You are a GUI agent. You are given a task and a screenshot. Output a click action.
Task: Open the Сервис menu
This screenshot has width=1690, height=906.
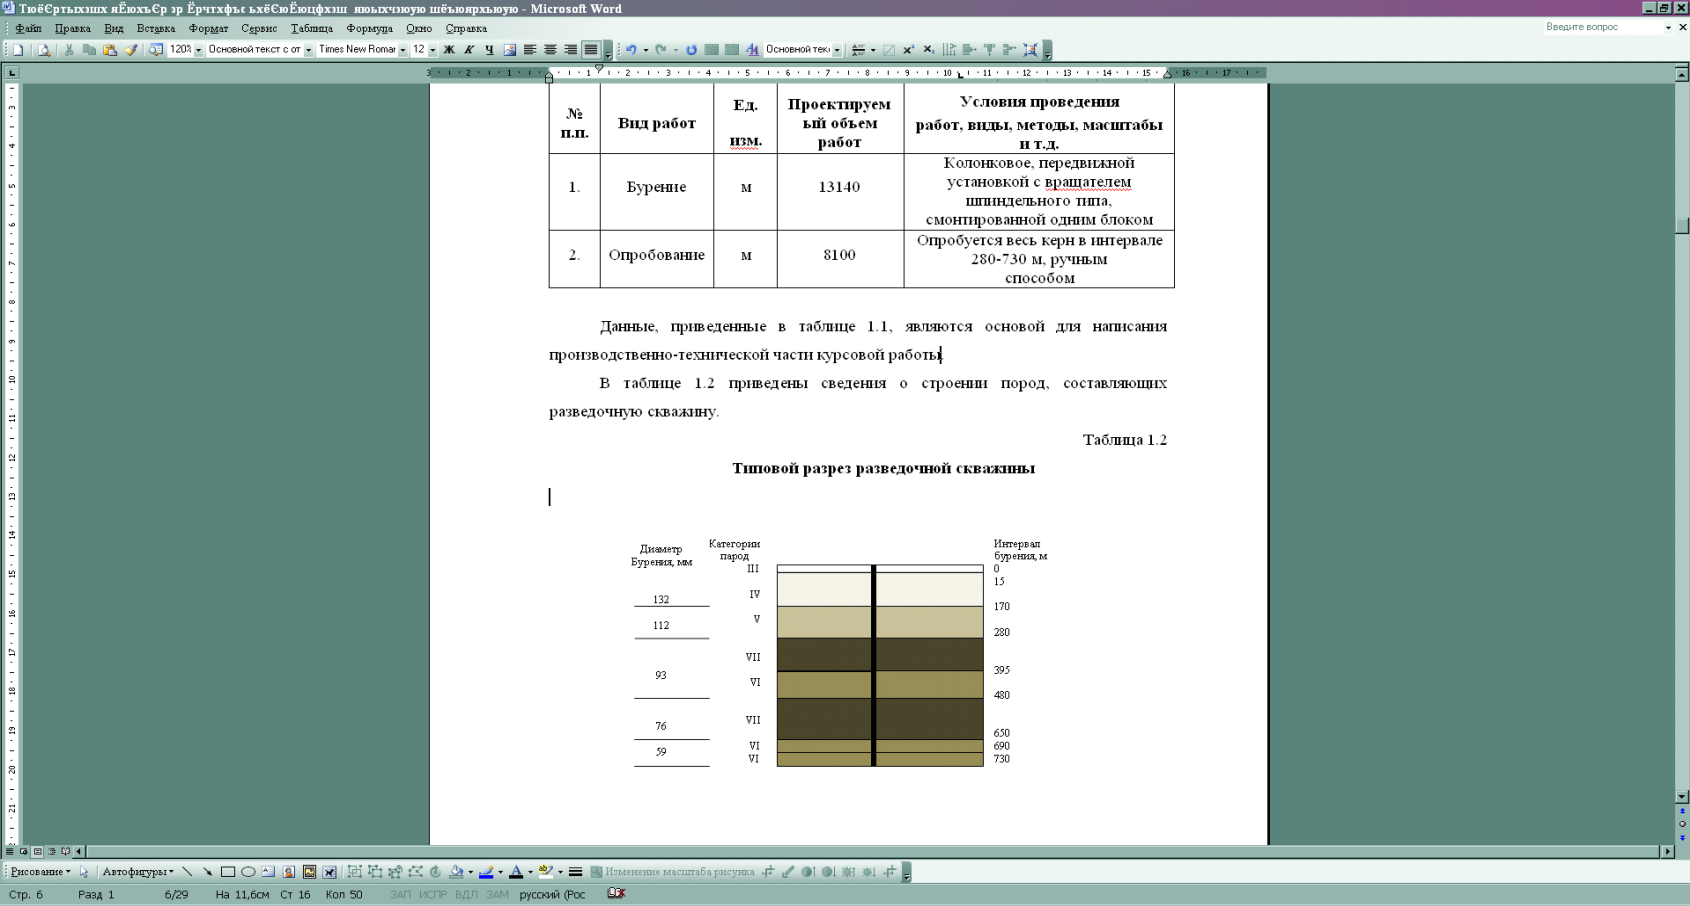(259, 28)
